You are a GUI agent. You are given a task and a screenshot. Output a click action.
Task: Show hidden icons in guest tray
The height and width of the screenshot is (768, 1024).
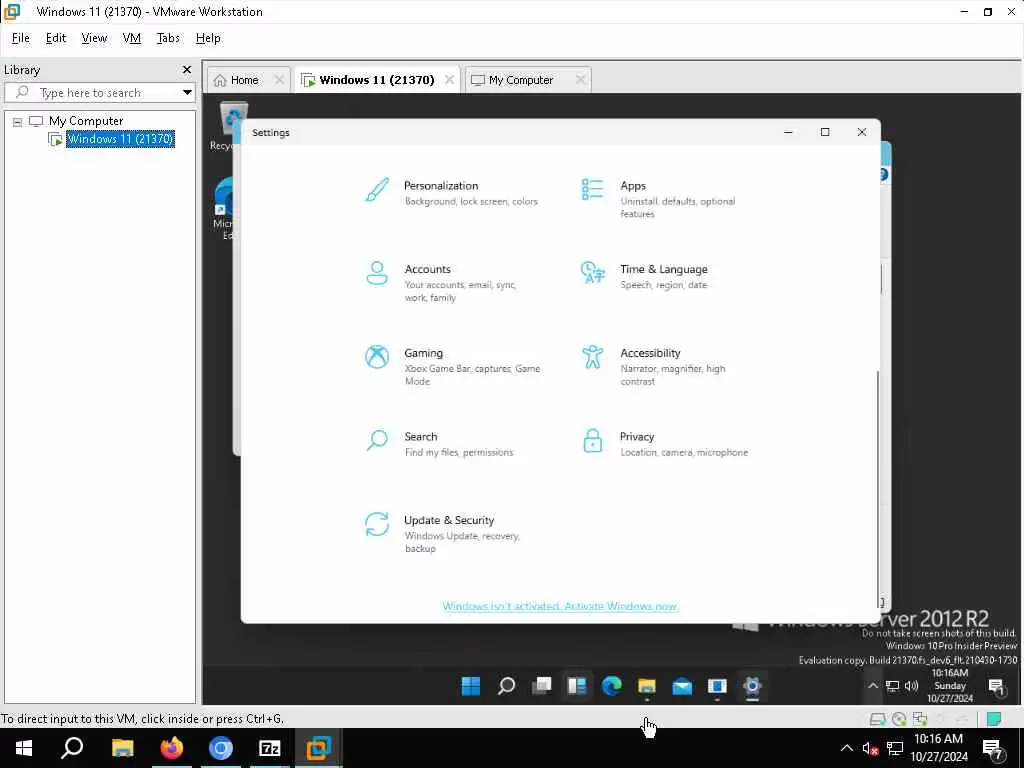[x=872, y=686]
